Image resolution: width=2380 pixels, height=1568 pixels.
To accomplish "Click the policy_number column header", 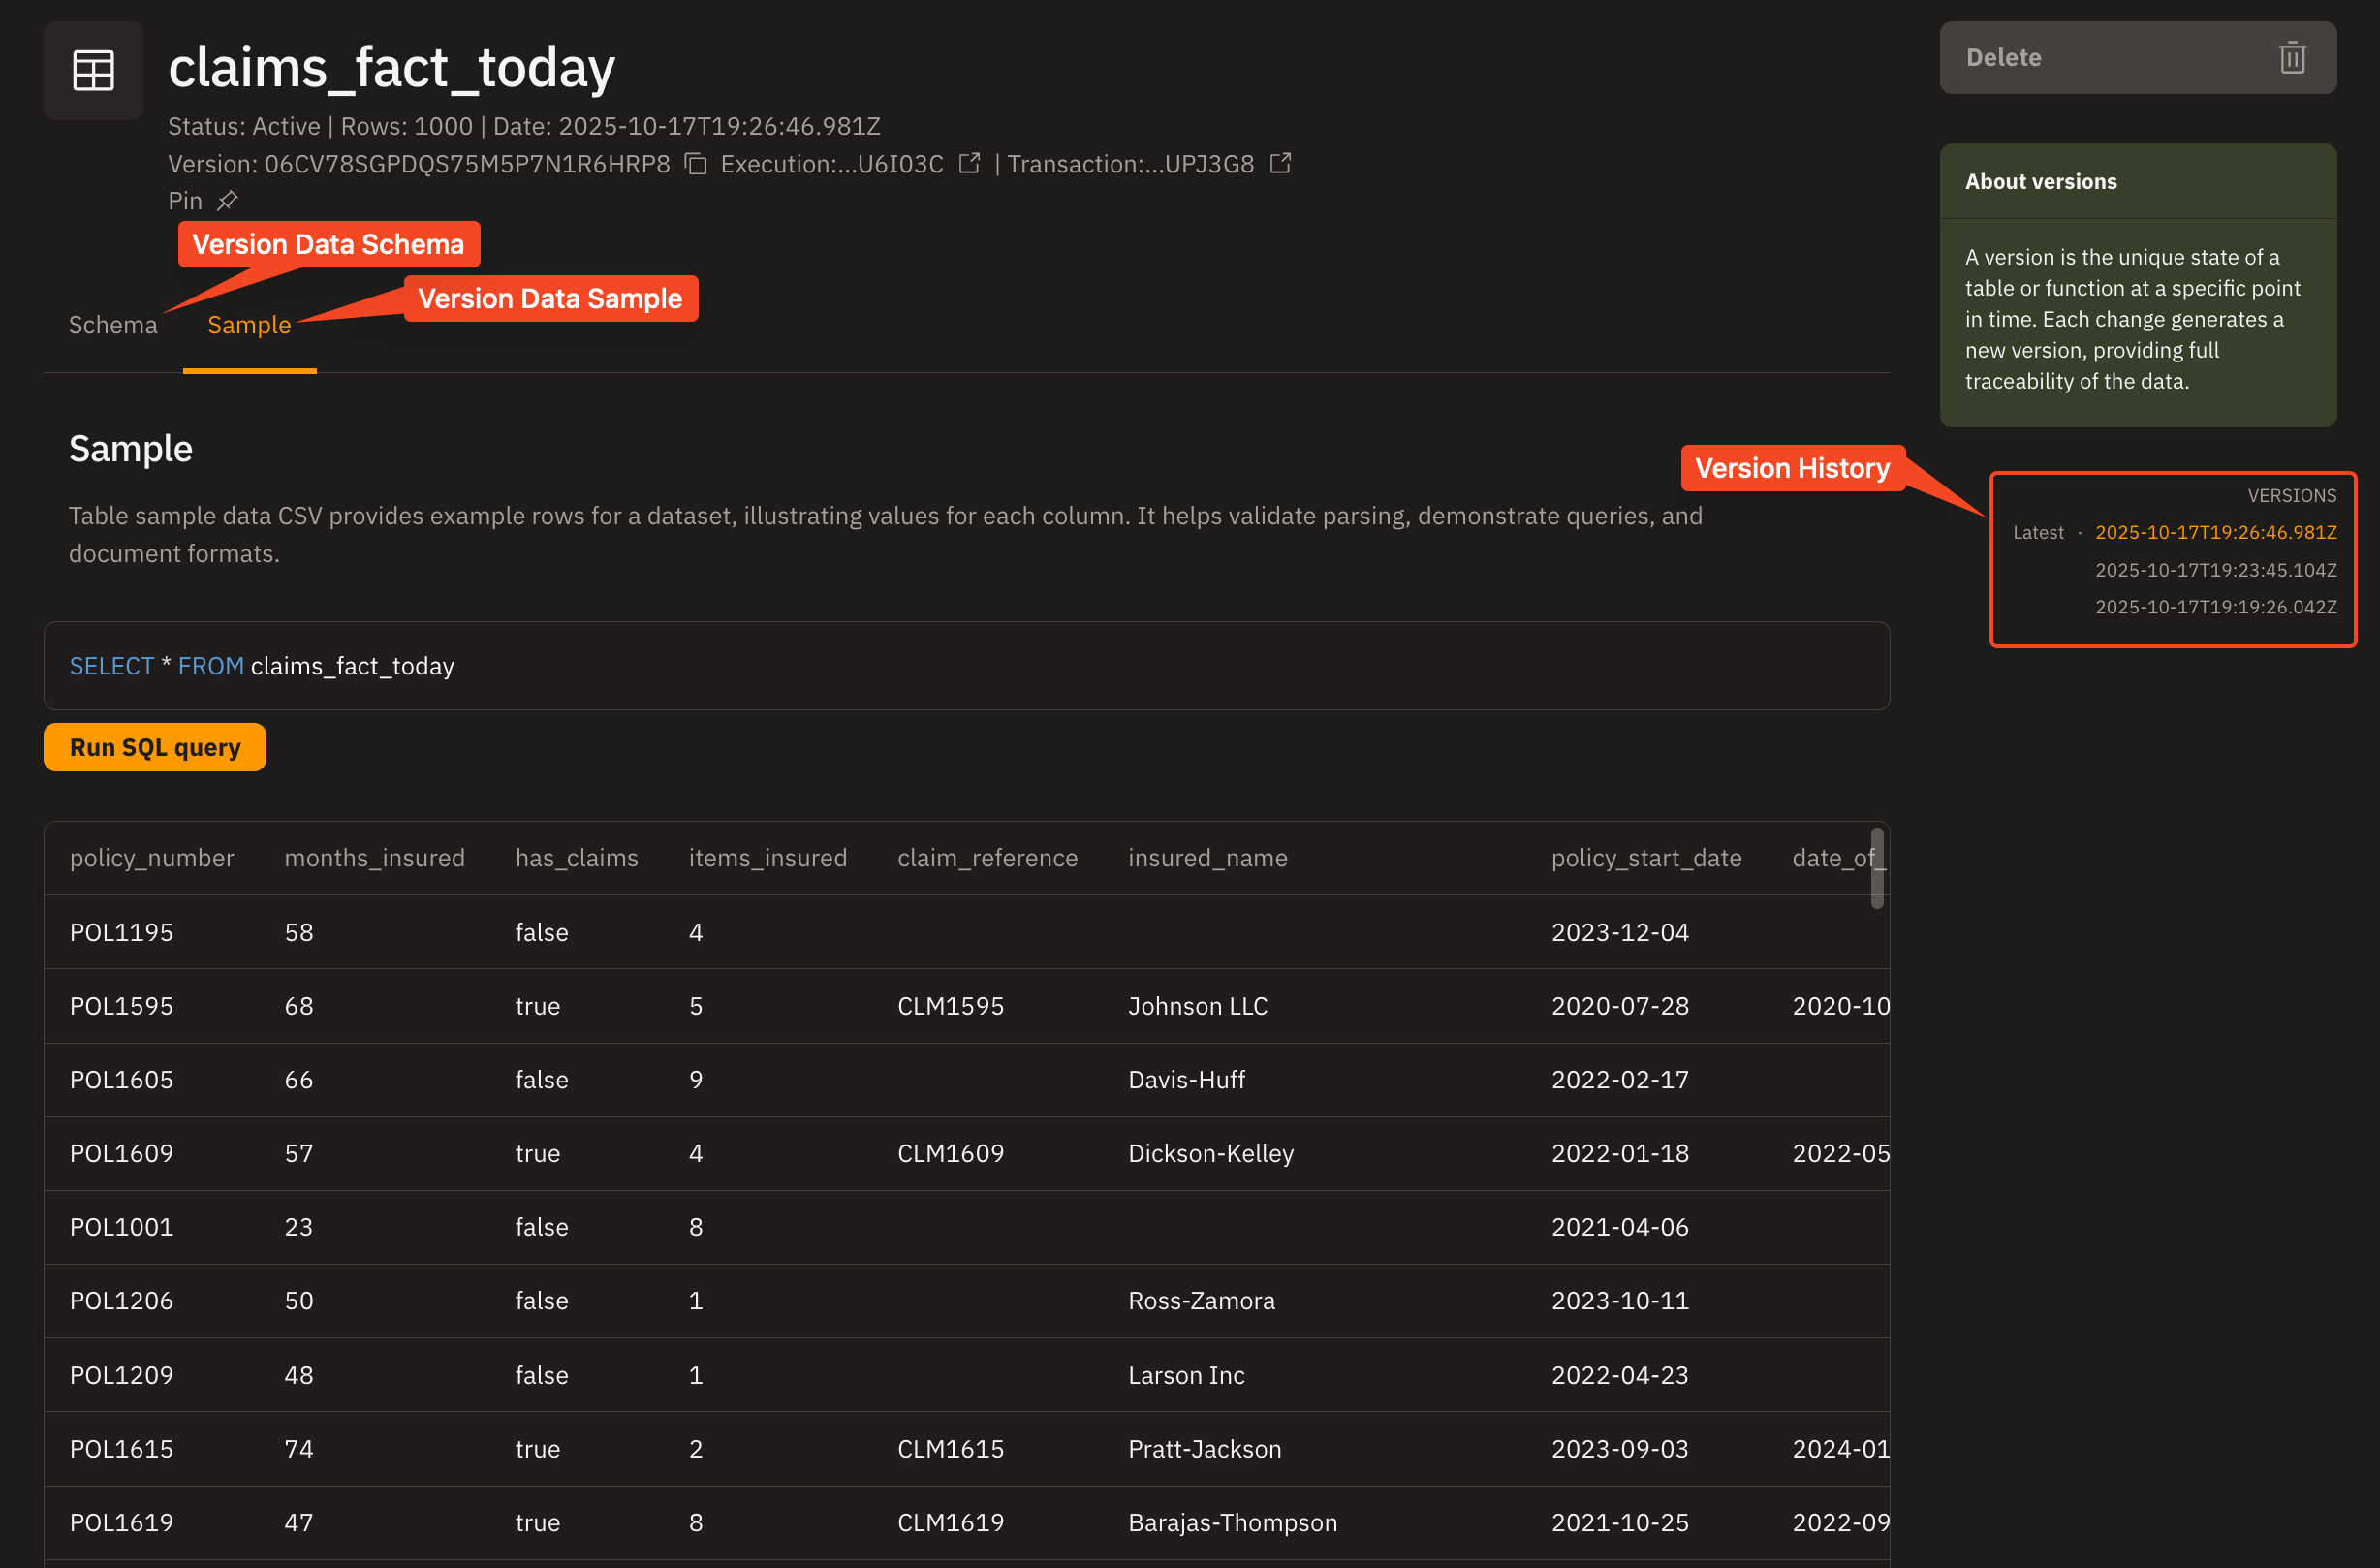I will click(152, 858).
